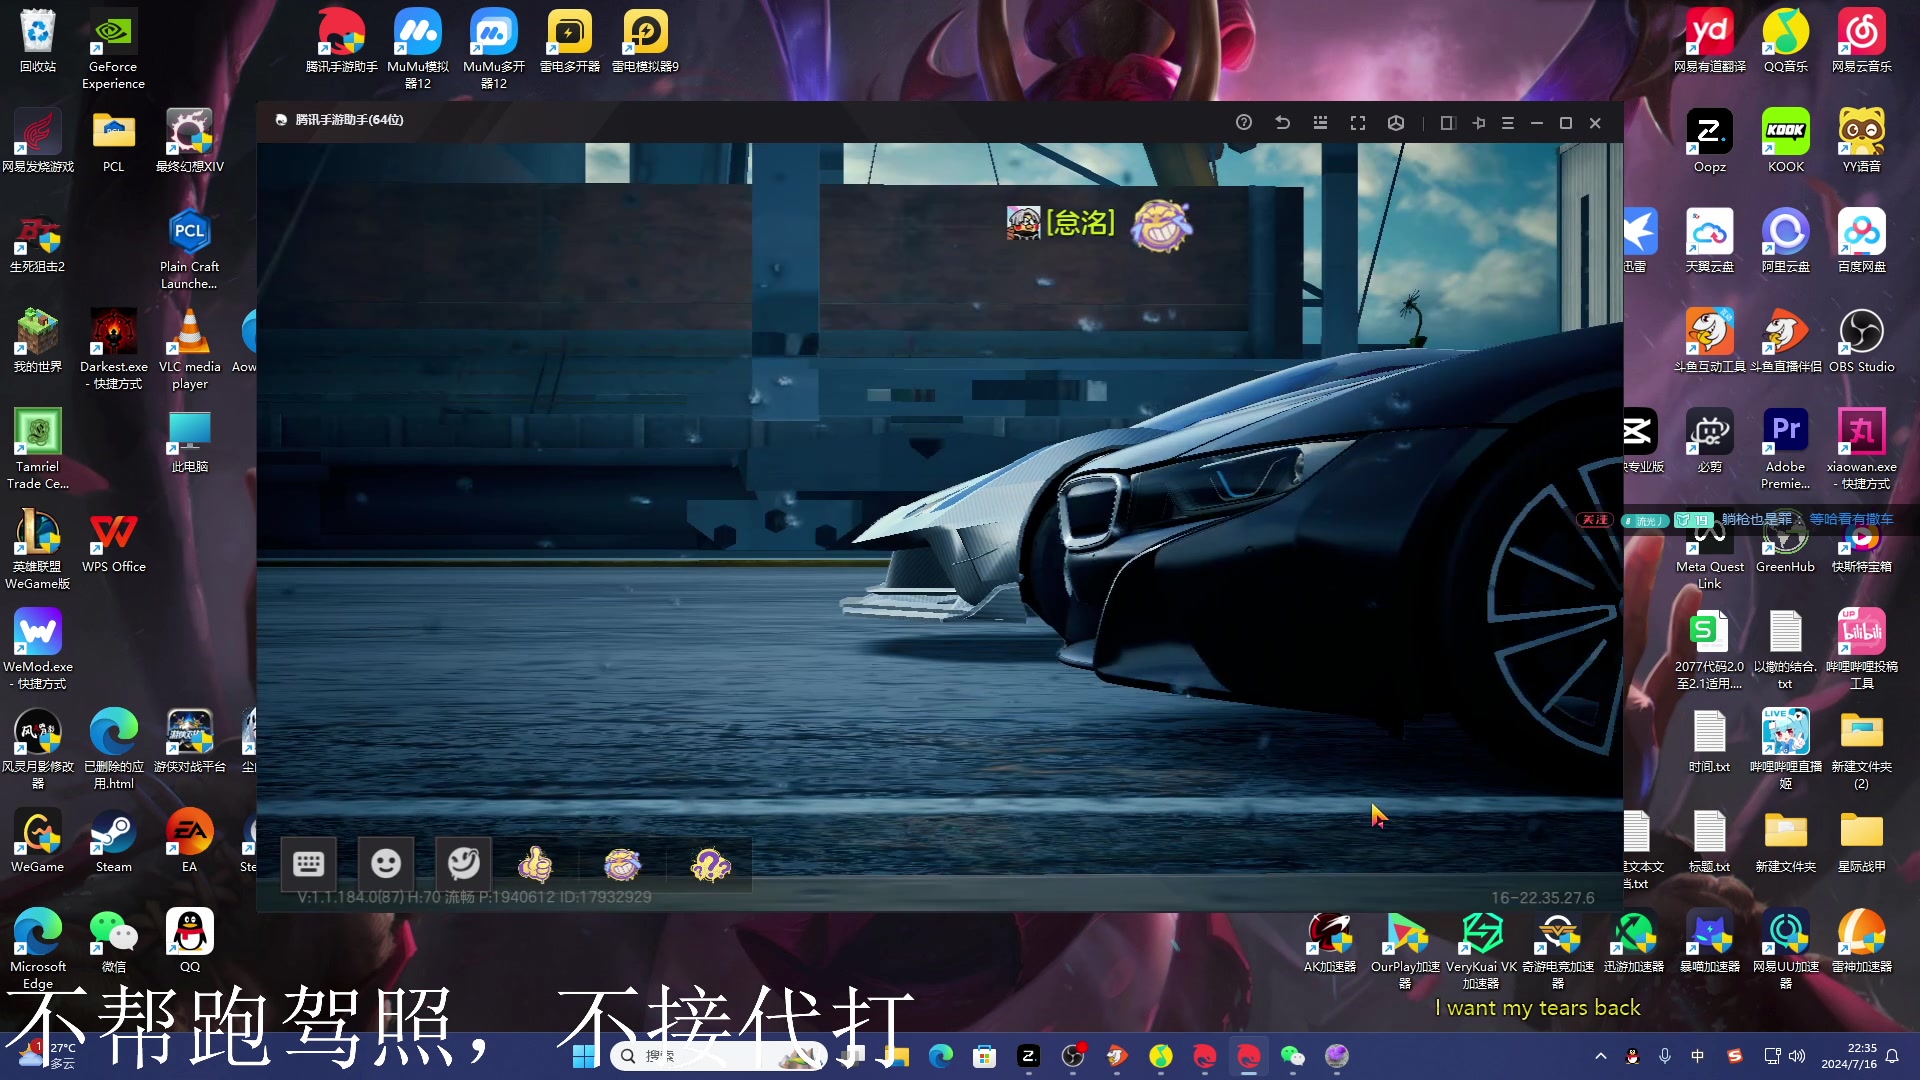Screen dimensions: 1920x1080
Task: Launch 腾讯手游助手 desktop shortcut
Action: point(342,42)
